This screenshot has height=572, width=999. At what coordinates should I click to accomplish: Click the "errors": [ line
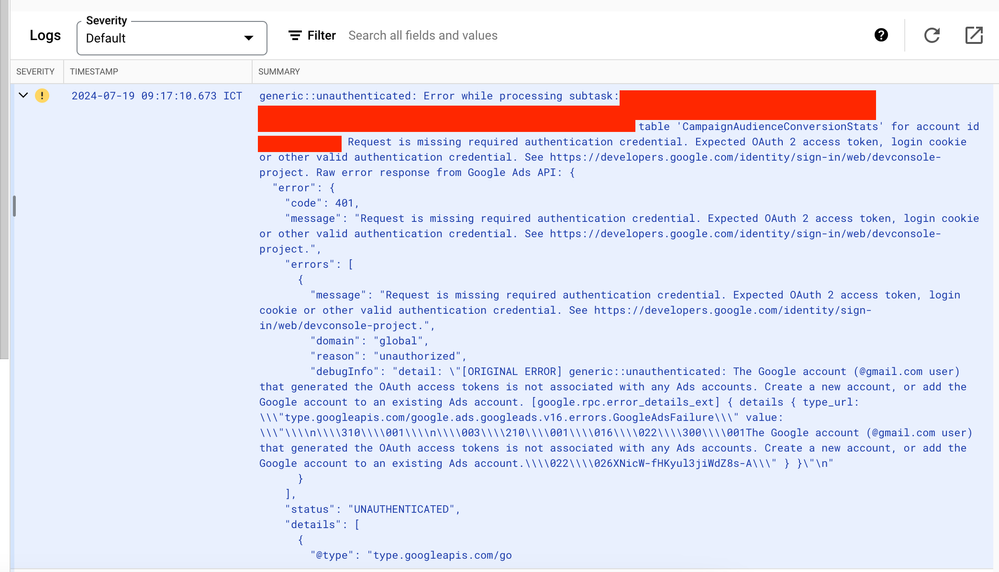point(319,264)
